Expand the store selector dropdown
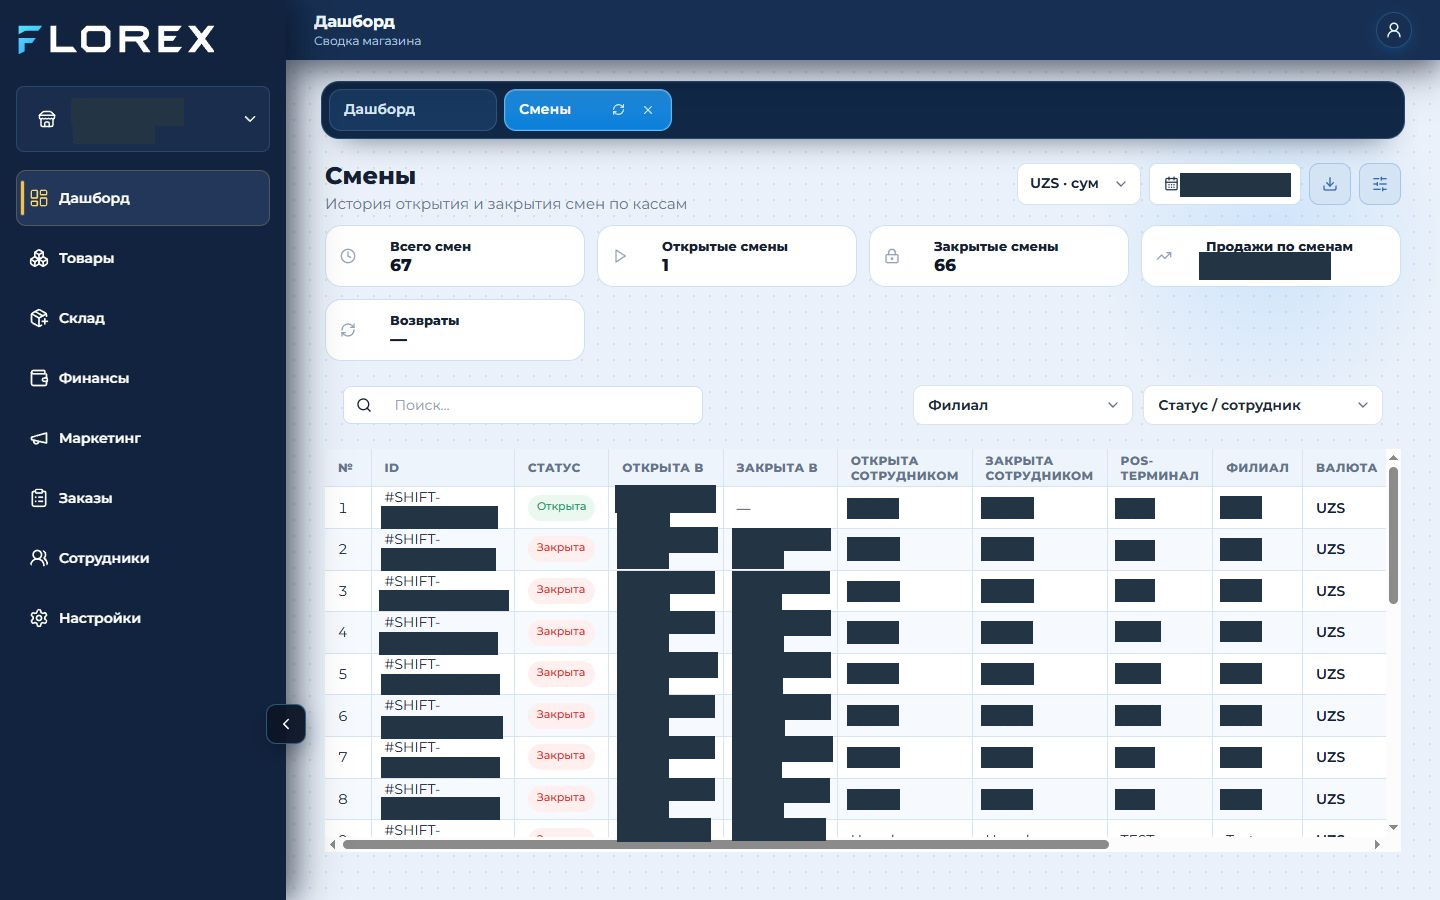Image resolution: width=1440 pixels, height=900 pixels. 143,119
